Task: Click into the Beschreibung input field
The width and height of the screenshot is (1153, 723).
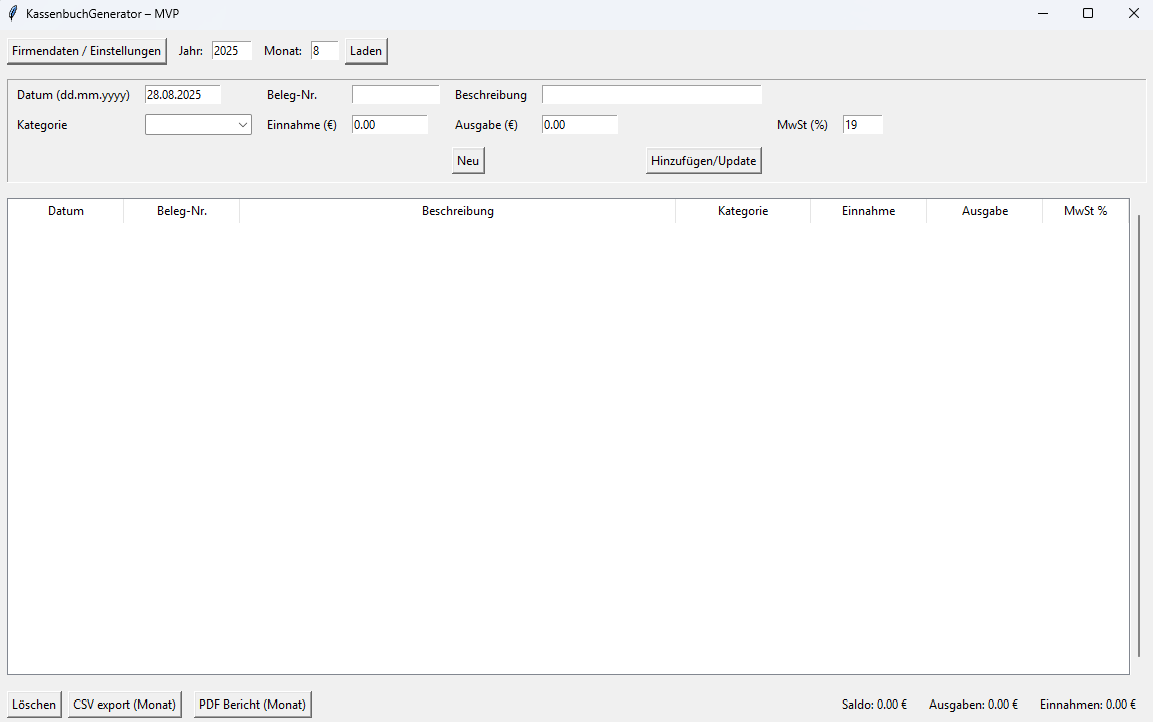Action: pos(651,95)
